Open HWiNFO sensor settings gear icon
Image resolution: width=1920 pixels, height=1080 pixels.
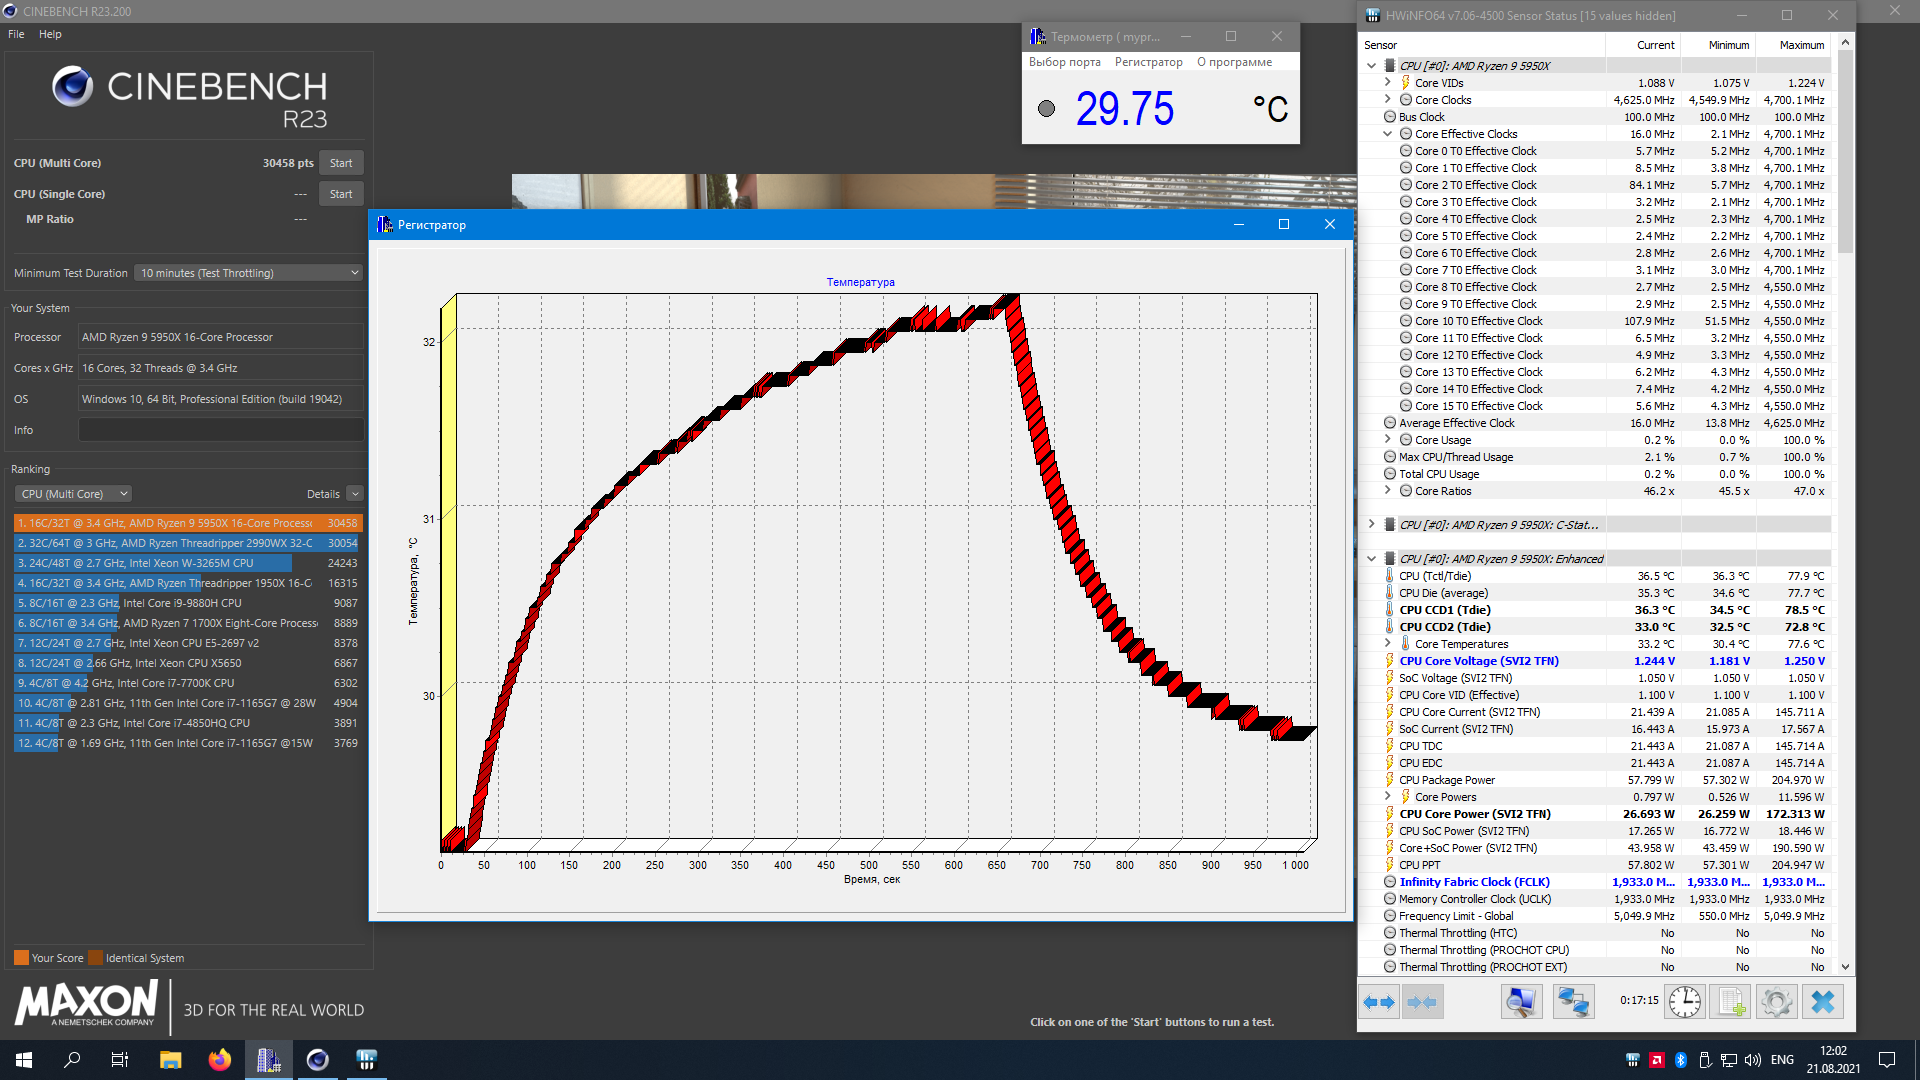(1776, 1001)
